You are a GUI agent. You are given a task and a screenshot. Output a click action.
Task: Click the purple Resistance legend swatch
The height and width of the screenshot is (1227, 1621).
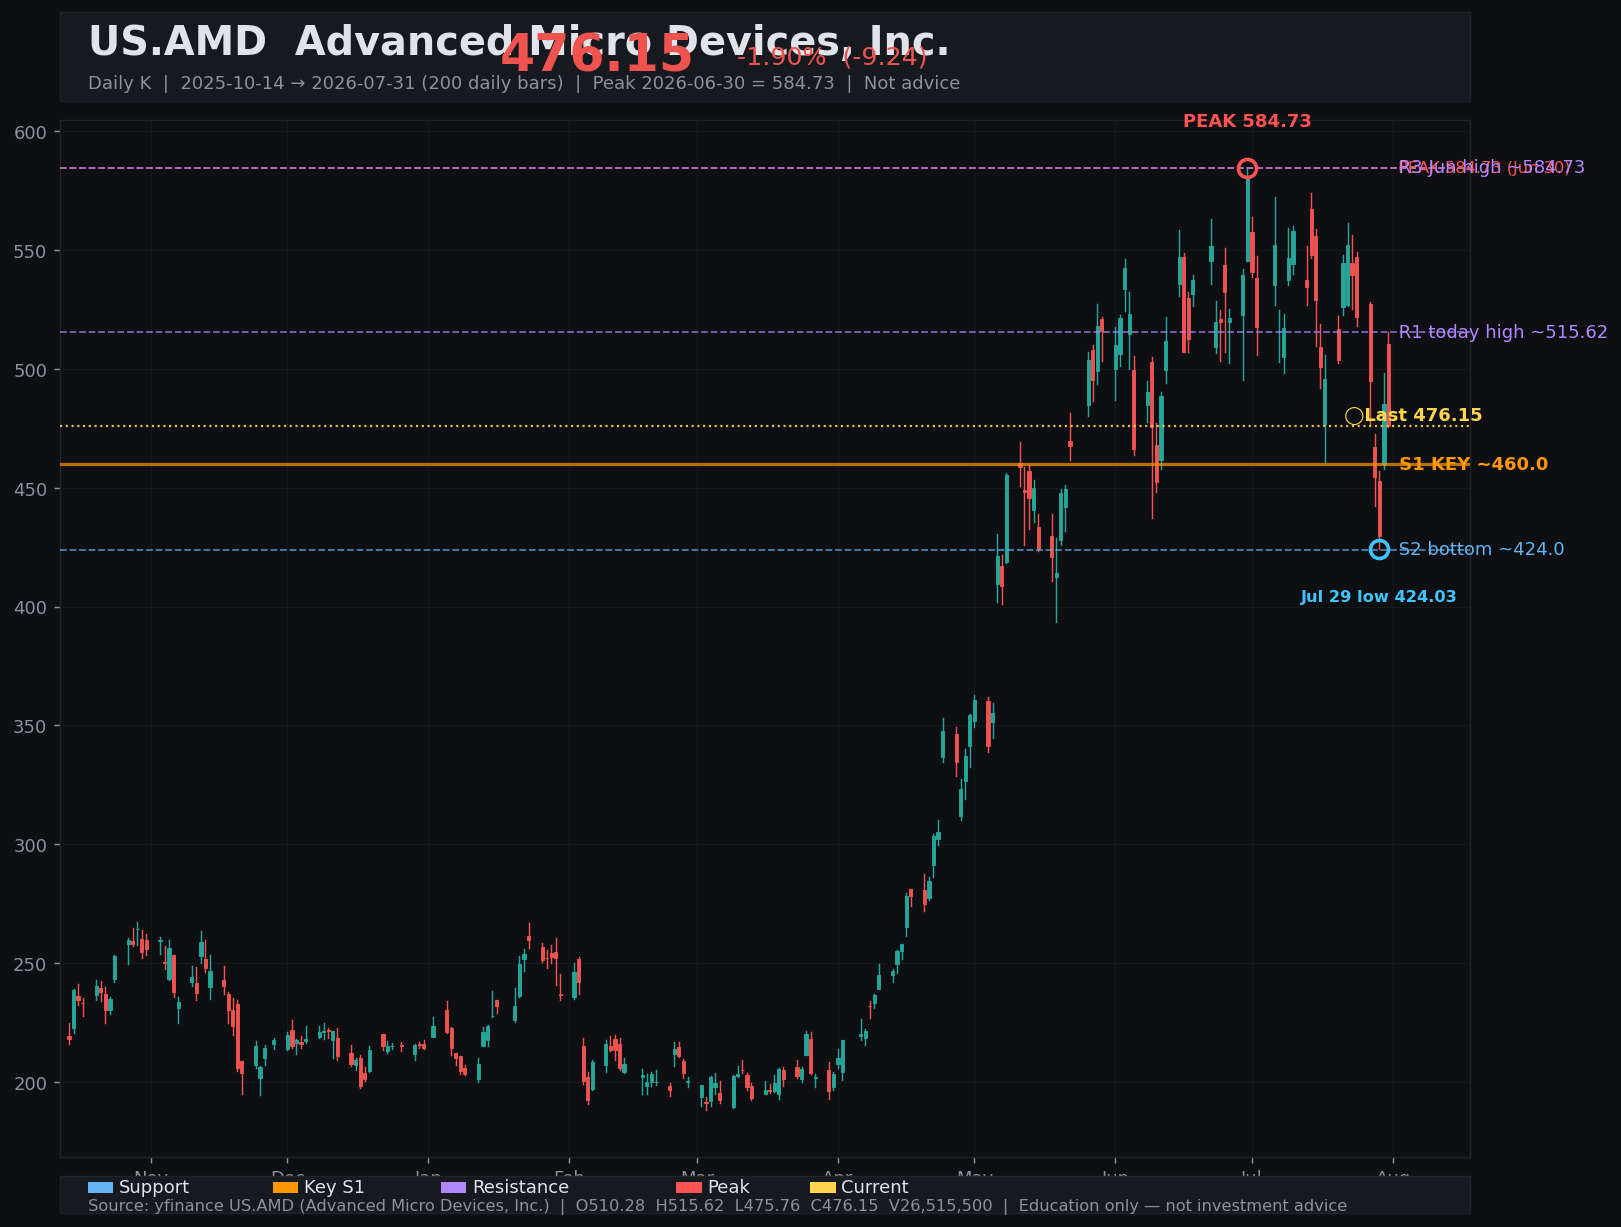[453, 1187]
